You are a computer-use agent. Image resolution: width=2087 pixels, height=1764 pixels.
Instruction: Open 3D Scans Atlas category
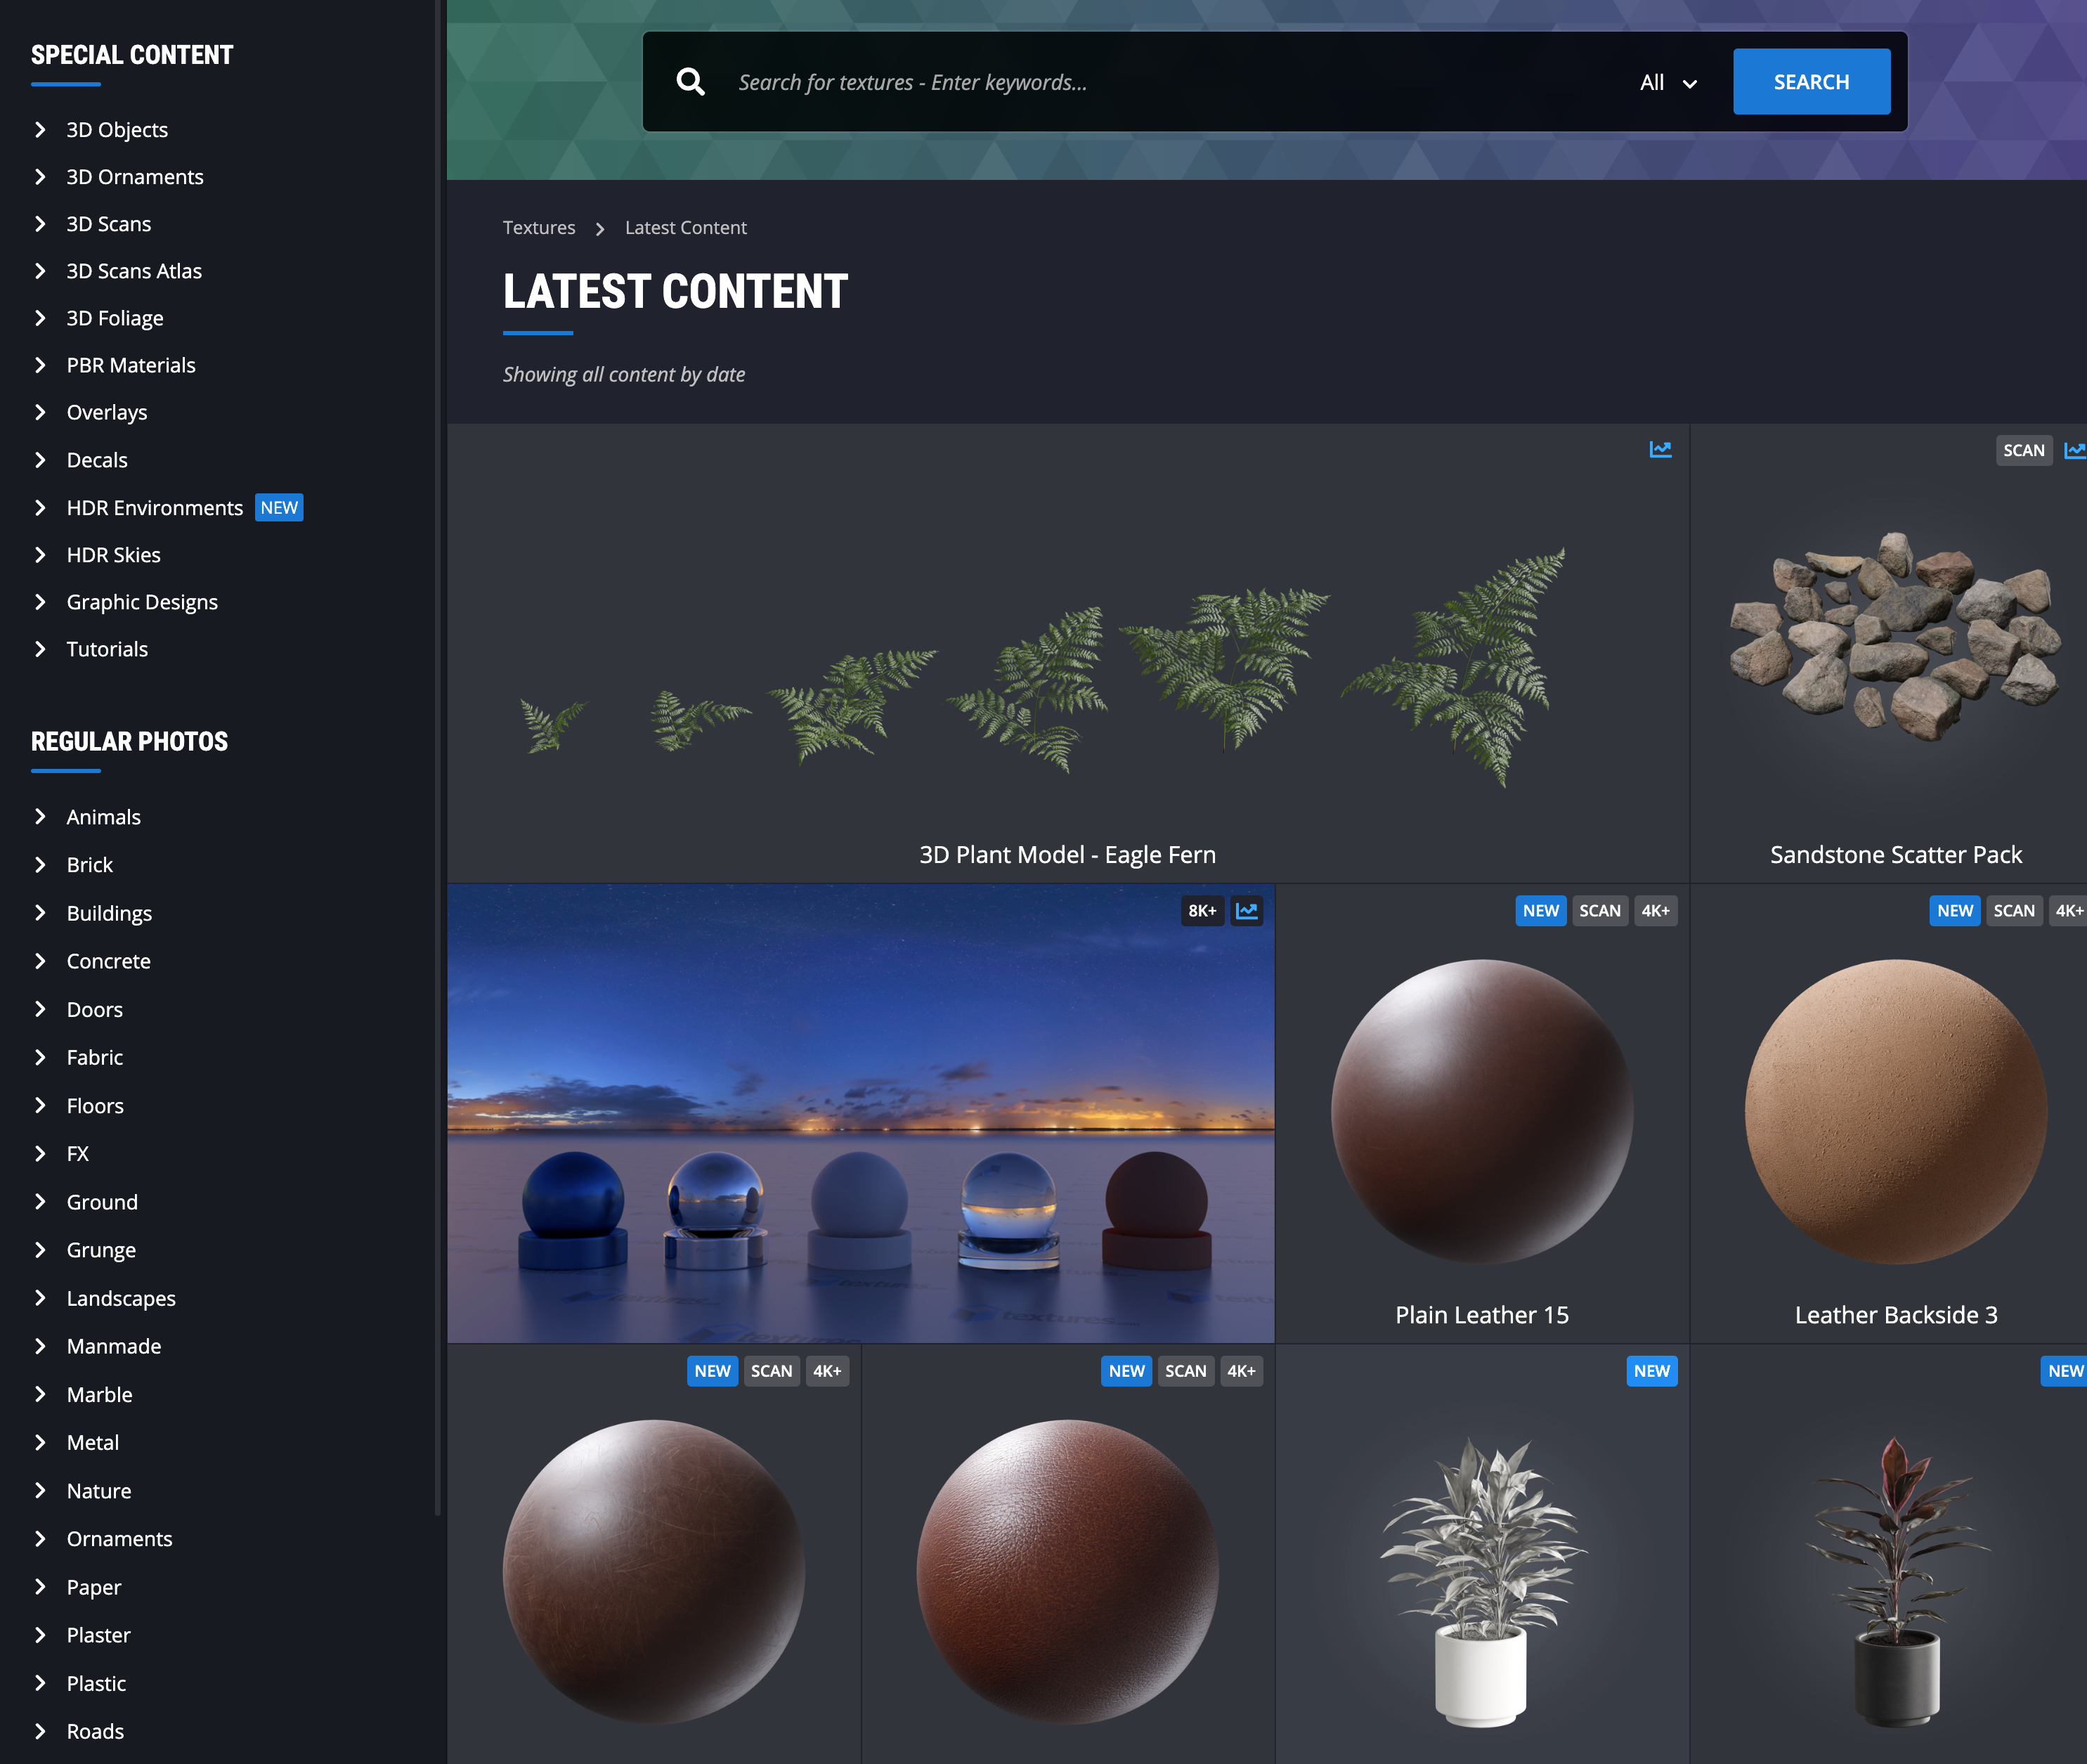pos(134,271)
